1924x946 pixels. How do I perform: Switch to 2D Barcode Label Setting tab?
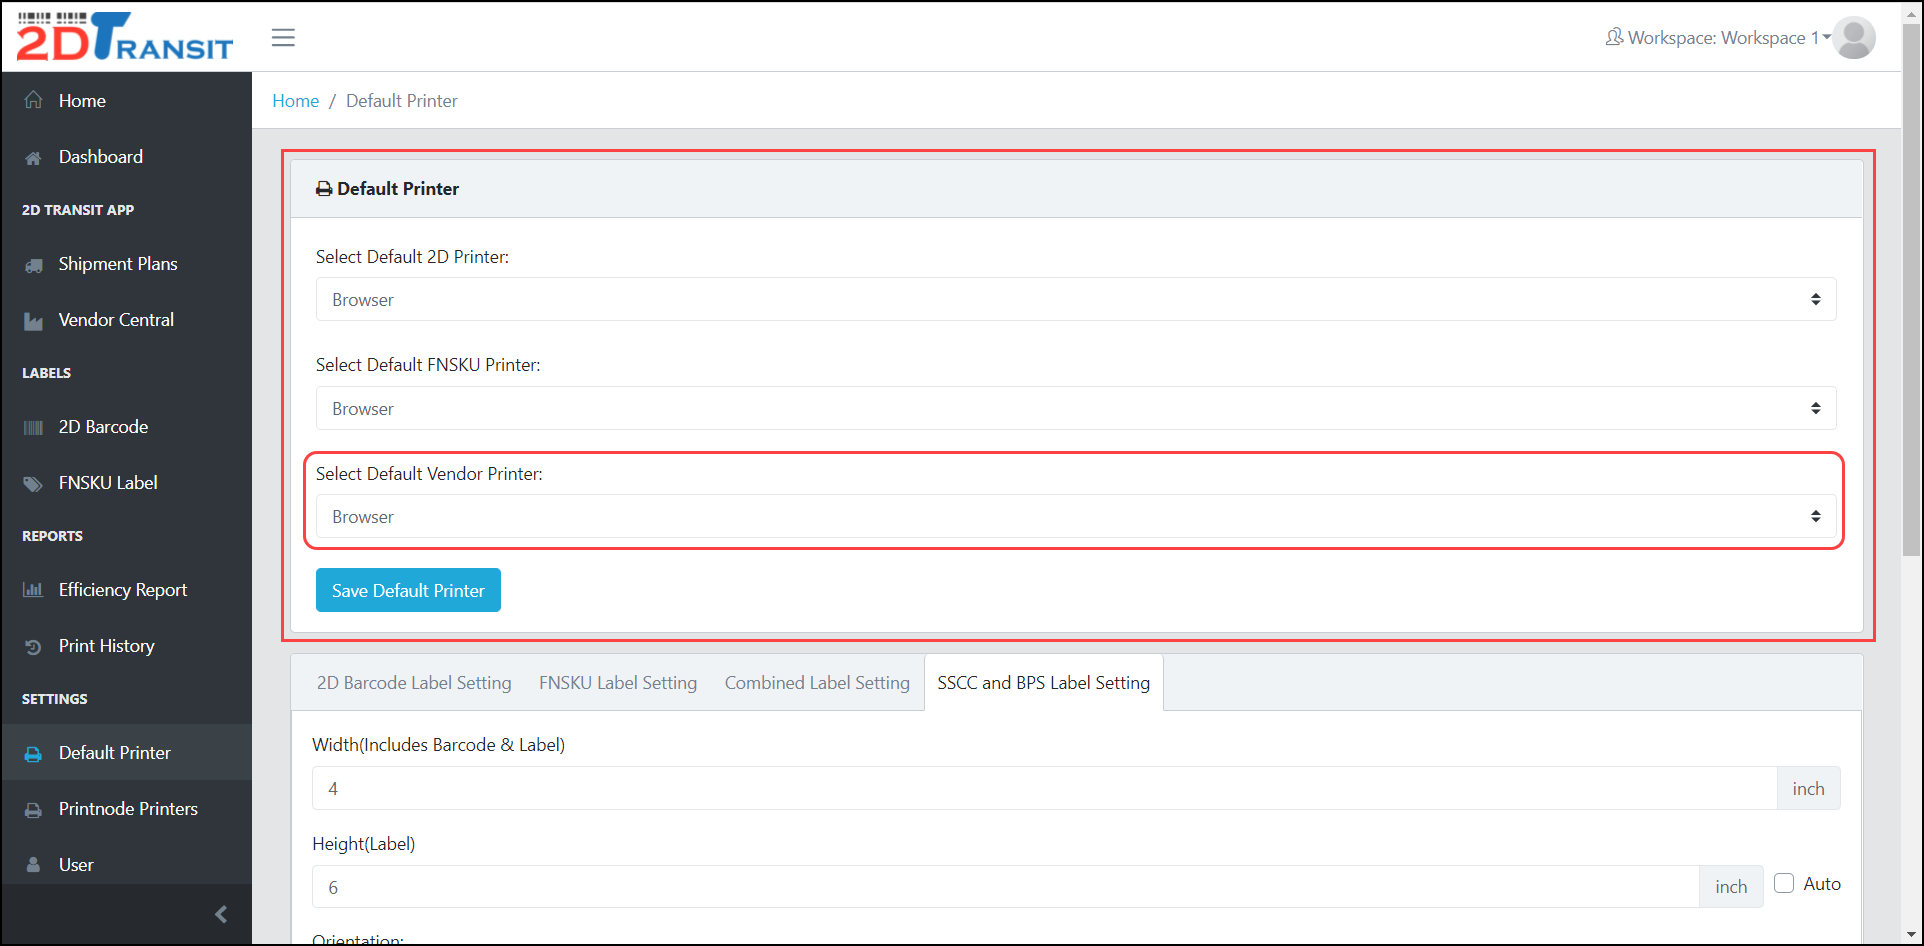414,683
